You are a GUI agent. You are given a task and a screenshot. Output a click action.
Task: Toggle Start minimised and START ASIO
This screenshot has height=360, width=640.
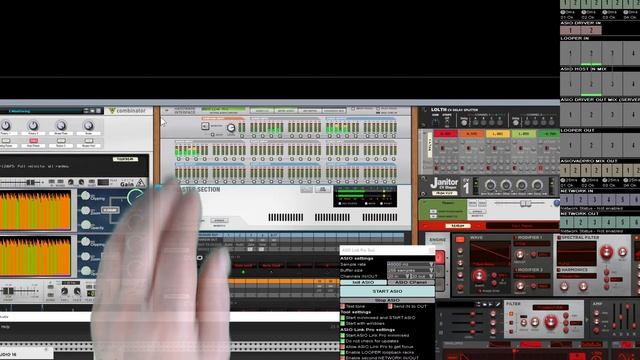click(x=343, y=318)
